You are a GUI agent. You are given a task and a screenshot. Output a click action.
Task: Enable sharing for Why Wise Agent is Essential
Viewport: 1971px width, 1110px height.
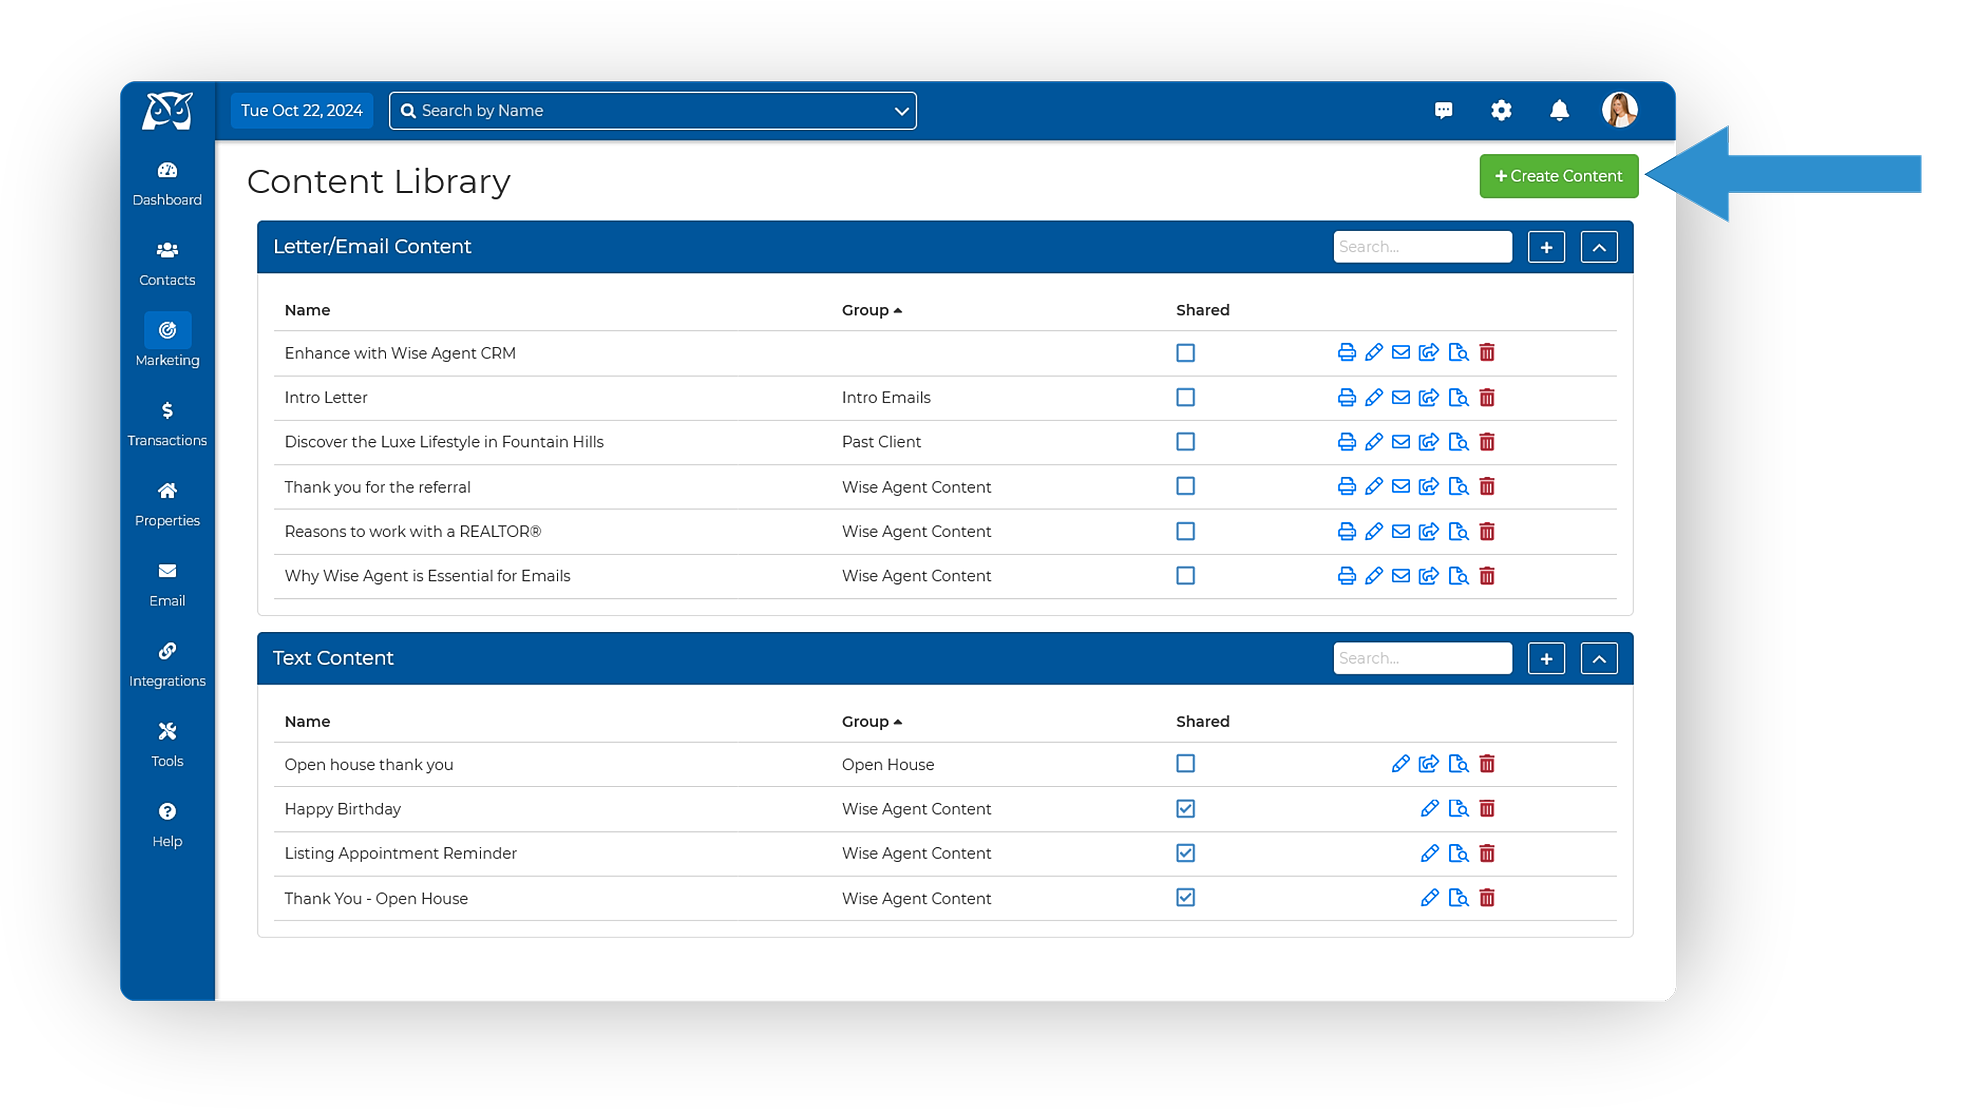coord(1185,576)
